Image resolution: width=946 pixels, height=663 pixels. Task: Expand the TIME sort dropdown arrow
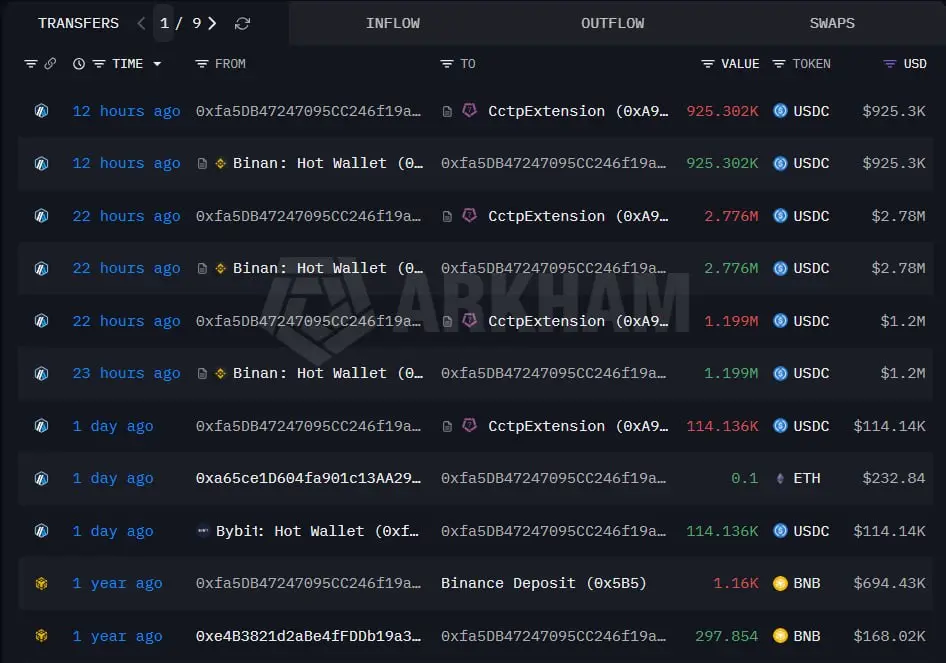pos(157,63)
